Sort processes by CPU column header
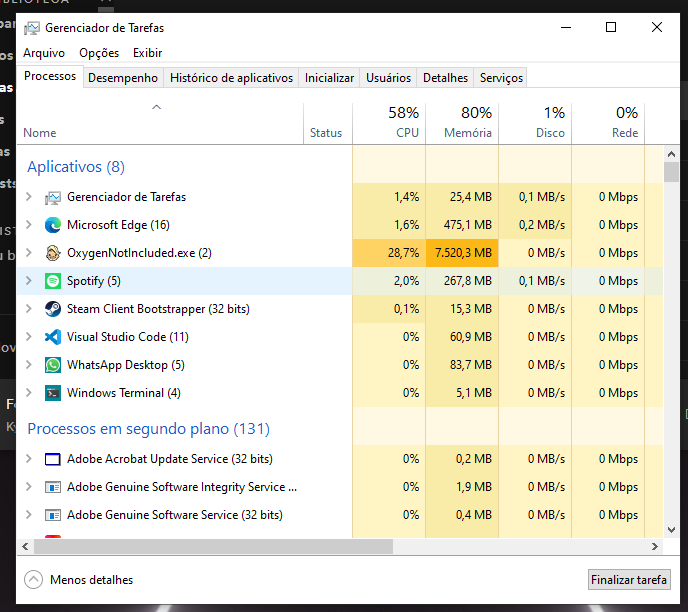 click(x=389, y=123)
